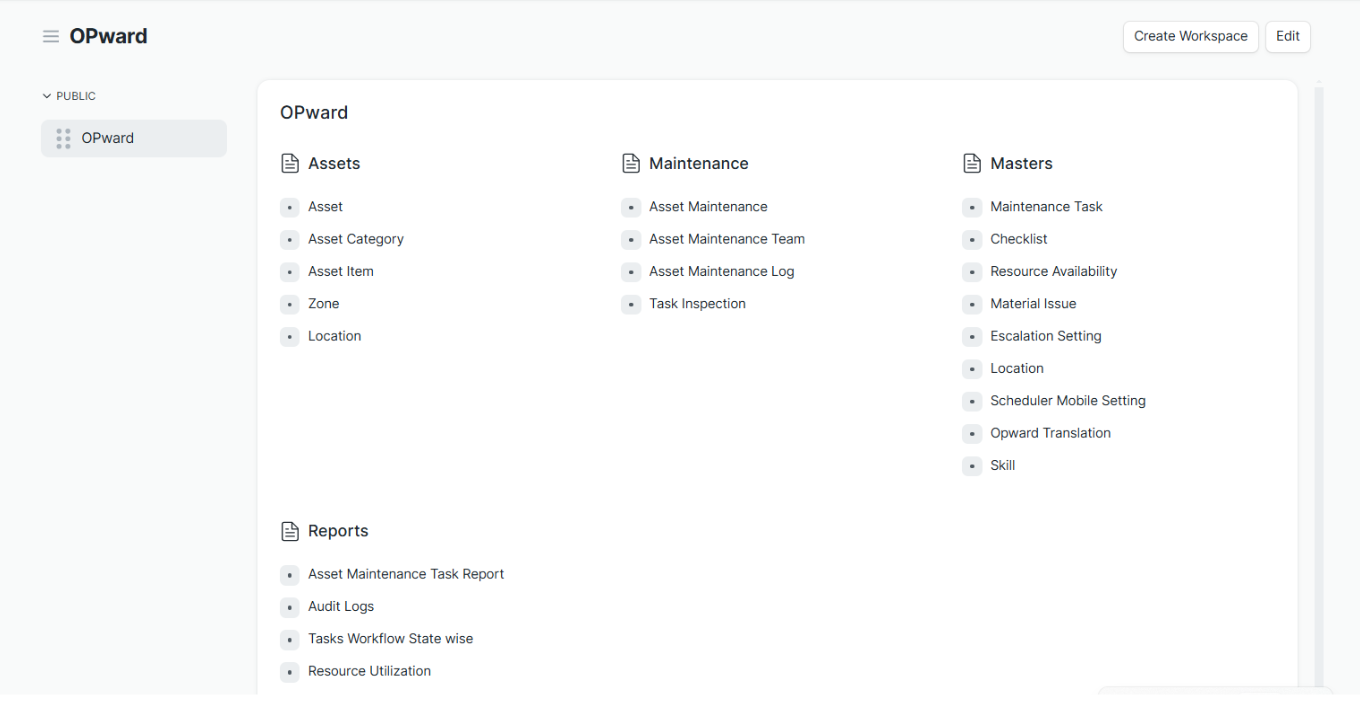This screenshot has width=1360, height=701.
Task: Go to Resource Availability in Masters
Action: 1053,272
